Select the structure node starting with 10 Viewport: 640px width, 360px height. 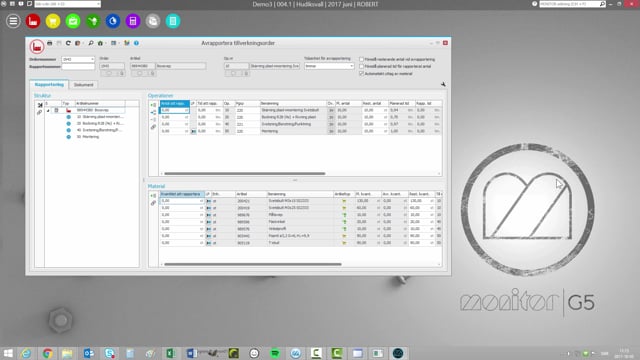click(x=99, y=117)
